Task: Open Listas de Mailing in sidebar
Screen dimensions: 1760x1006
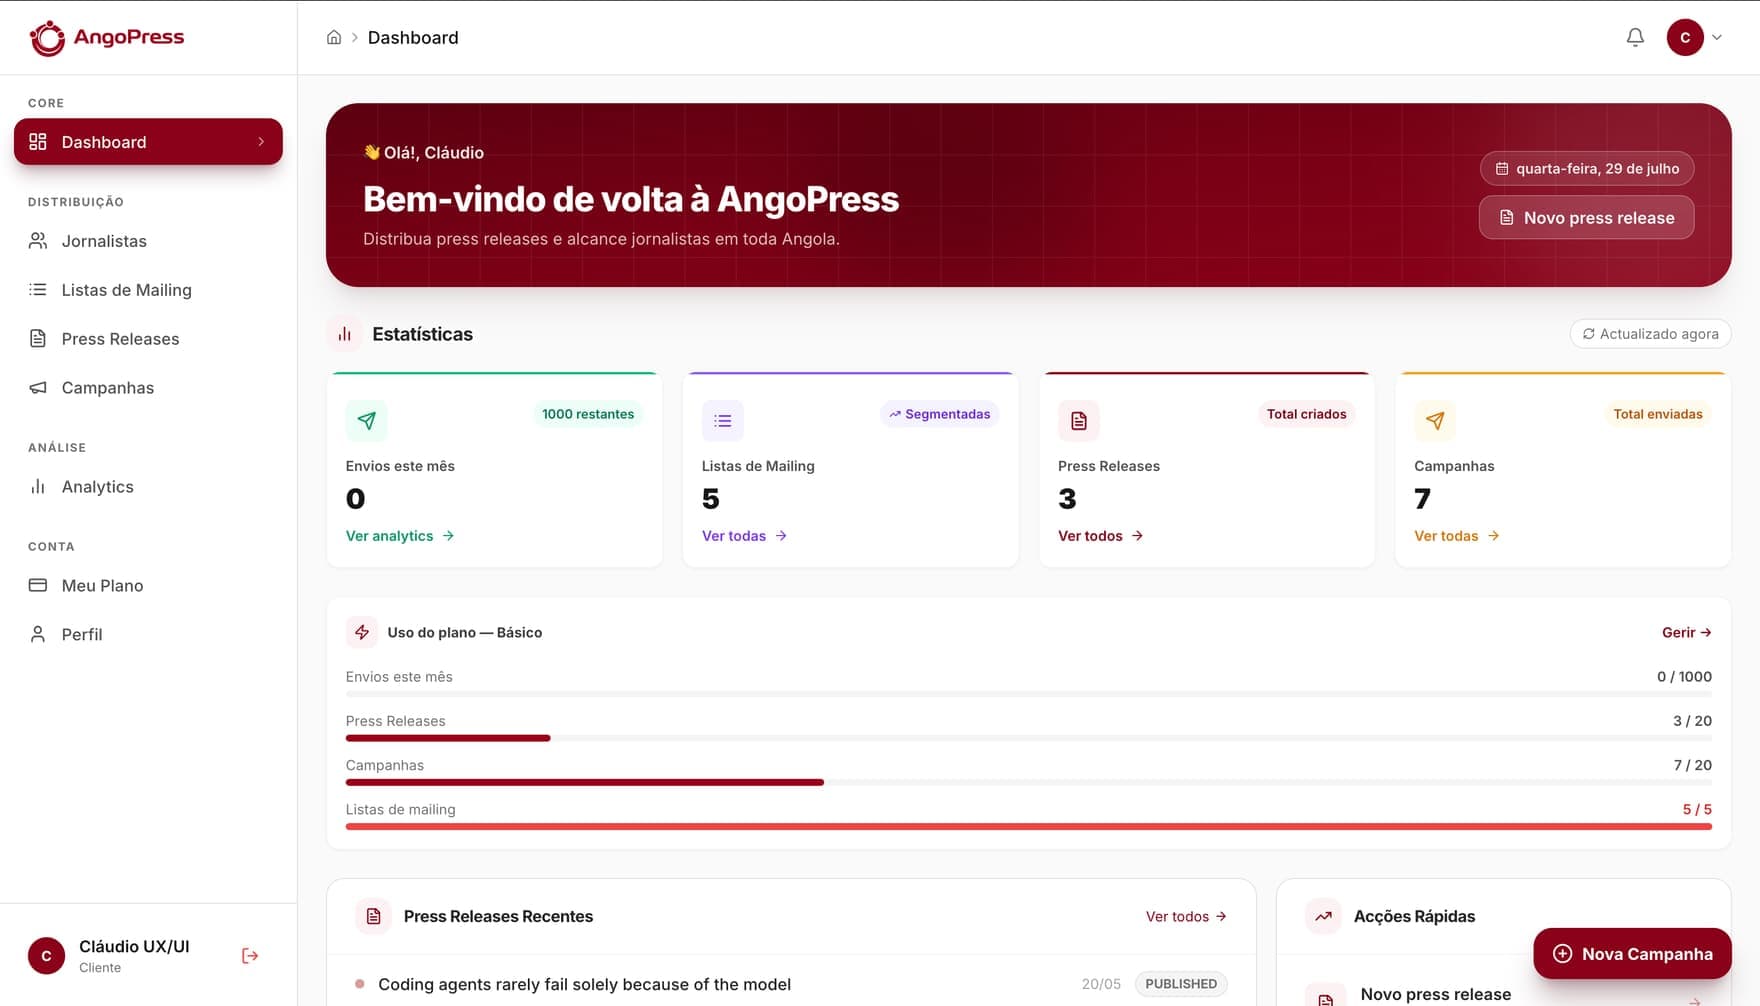Action: click(148, 289)
